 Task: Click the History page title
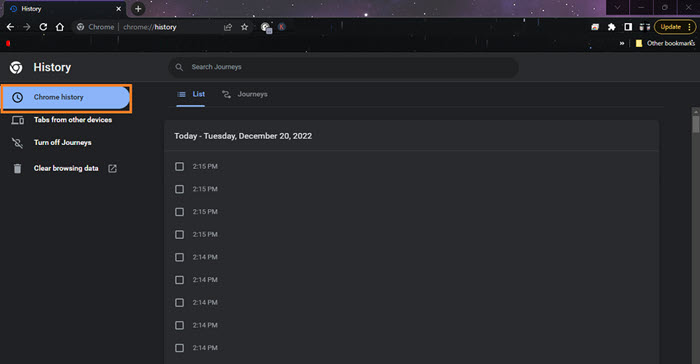click(x=52, y=67)
